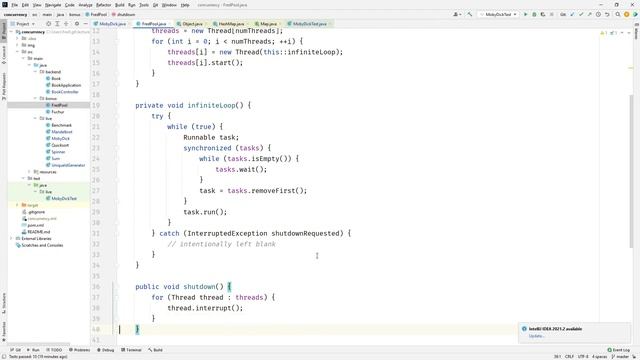Click the Update link in IDE notification

(536, 336)
